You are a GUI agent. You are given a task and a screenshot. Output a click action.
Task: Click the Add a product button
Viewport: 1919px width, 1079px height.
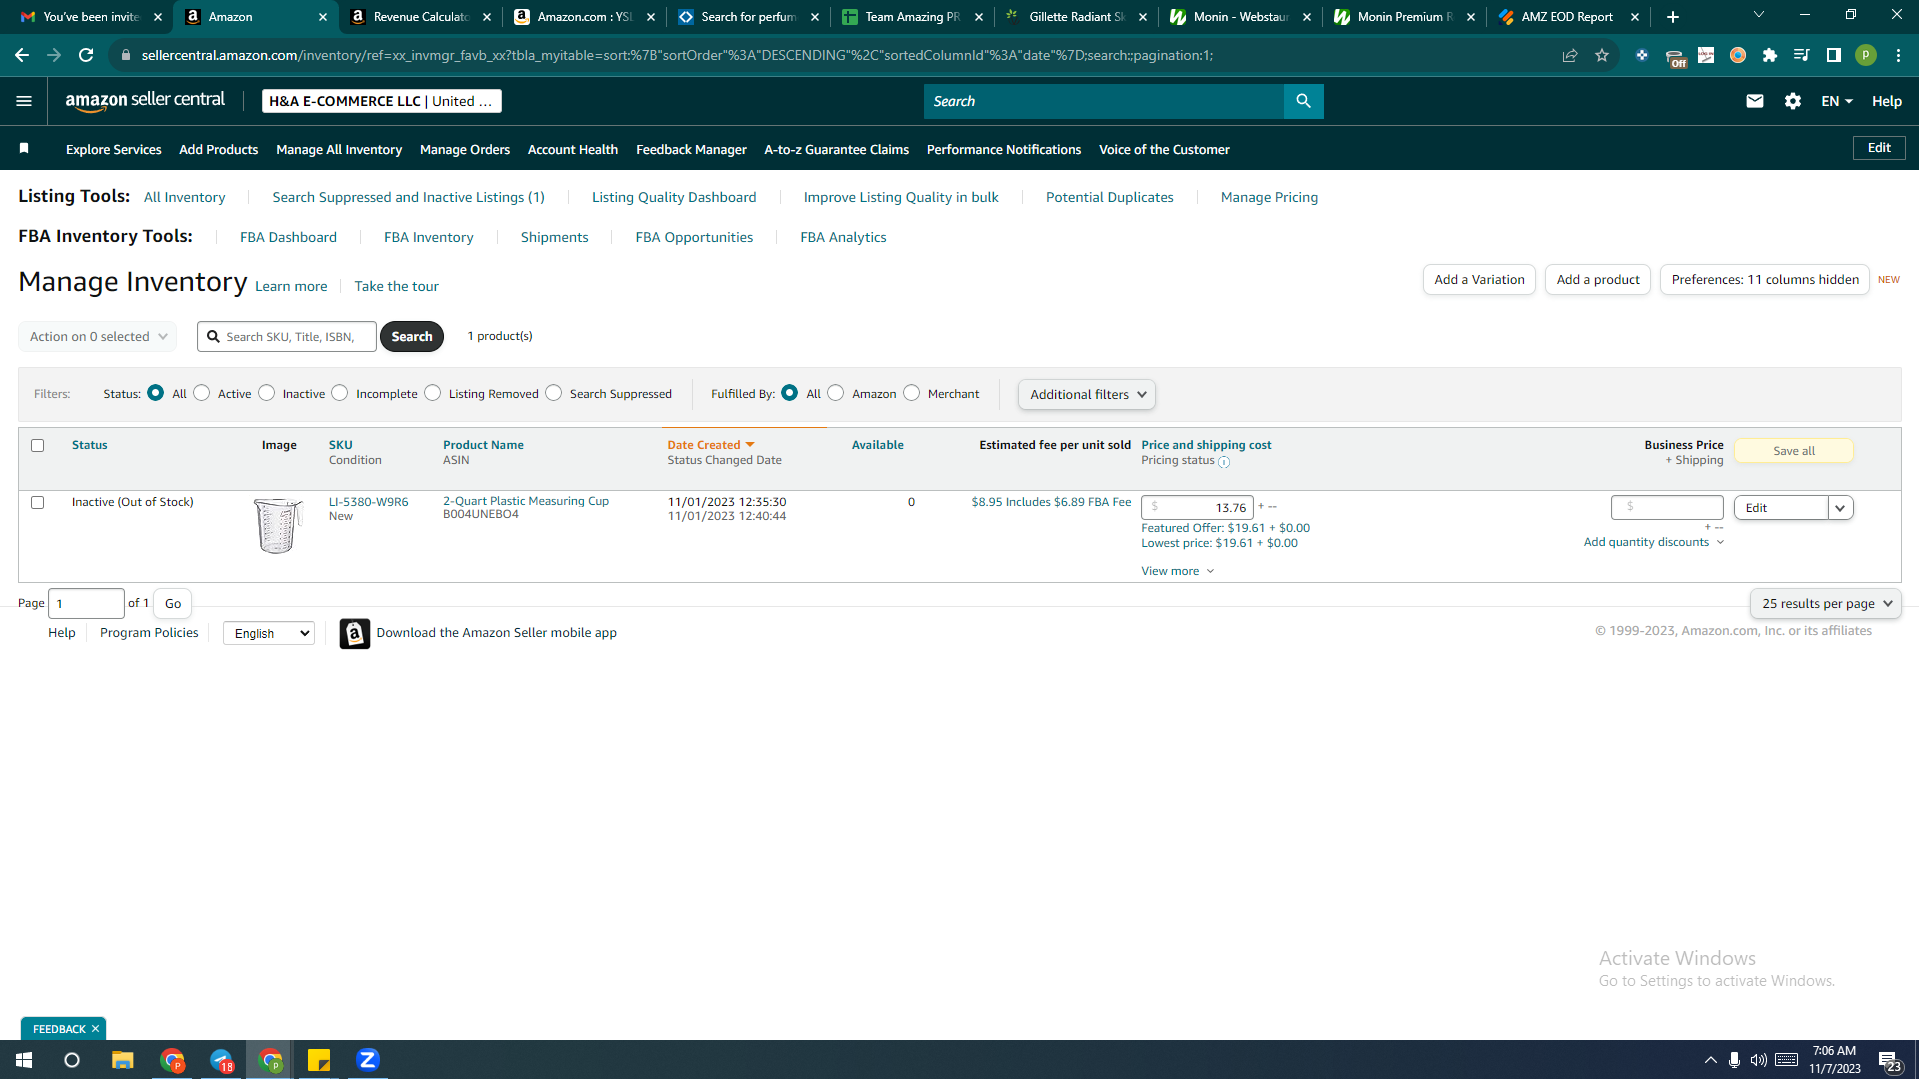pyautogui.click(x=1598, y=280)
